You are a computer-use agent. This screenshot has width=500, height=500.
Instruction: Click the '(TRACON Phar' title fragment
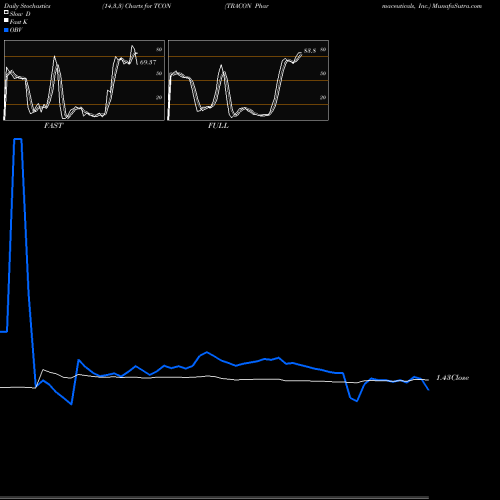click(x=247, y=6)
